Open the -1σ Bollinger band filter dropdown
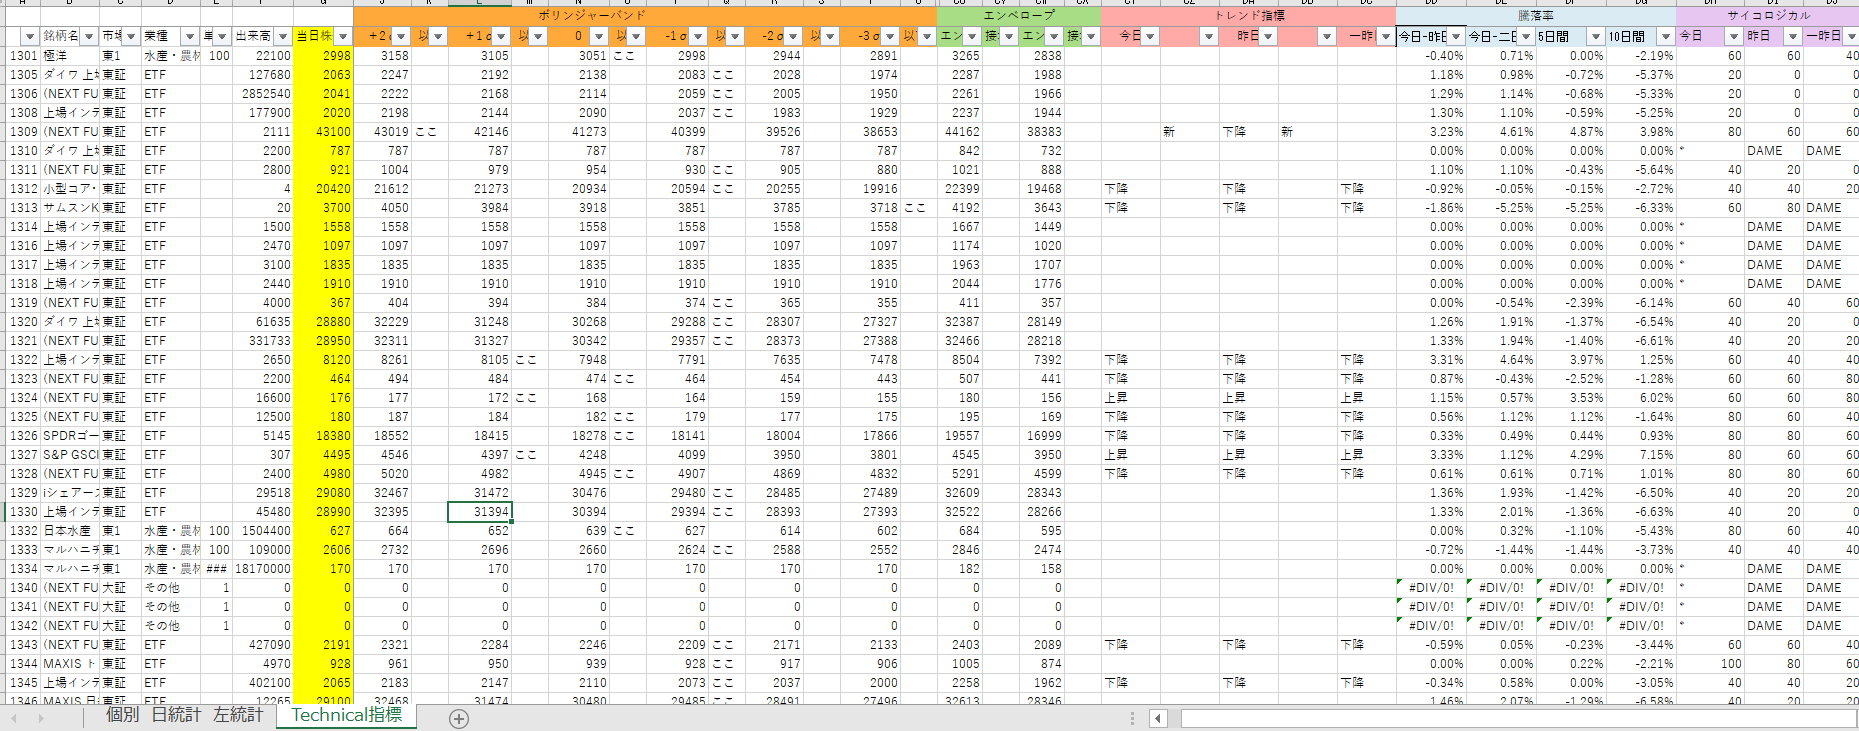 (698, 37)
